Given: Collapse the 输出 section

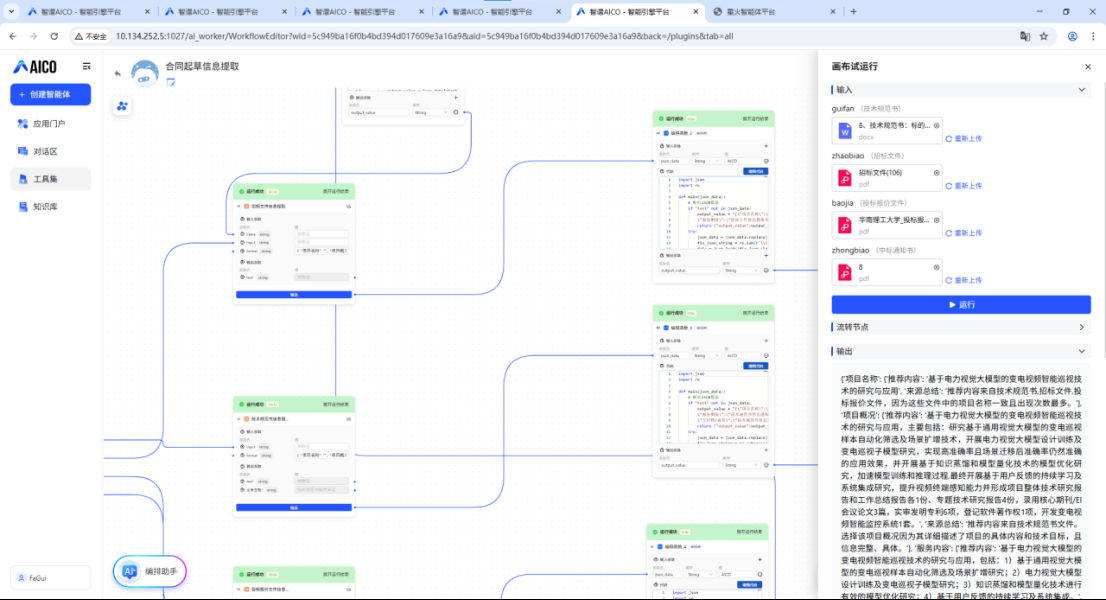Looking at the screenshot, I should (1082, 351).
